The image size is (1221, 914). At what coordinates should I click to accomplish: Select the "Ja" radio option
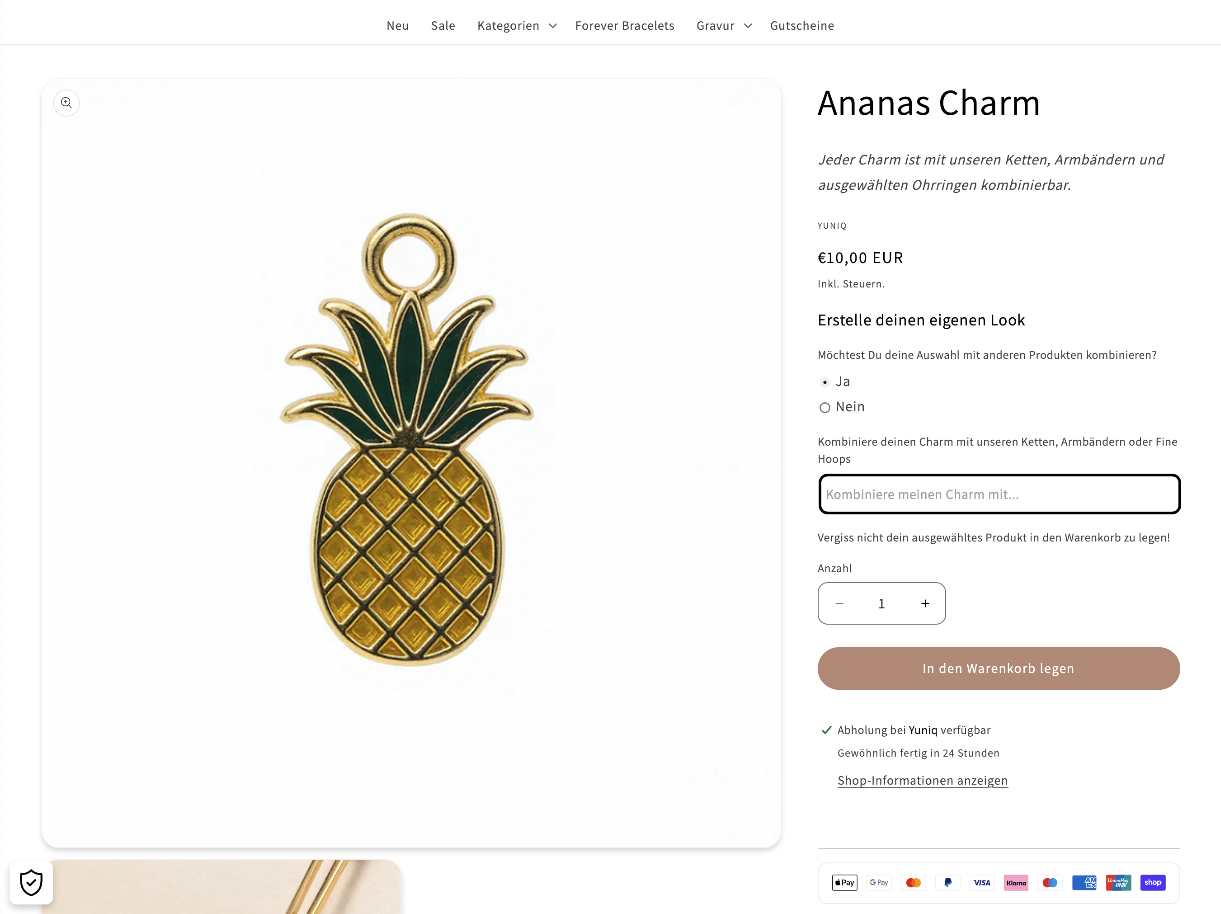pos(825,382)
